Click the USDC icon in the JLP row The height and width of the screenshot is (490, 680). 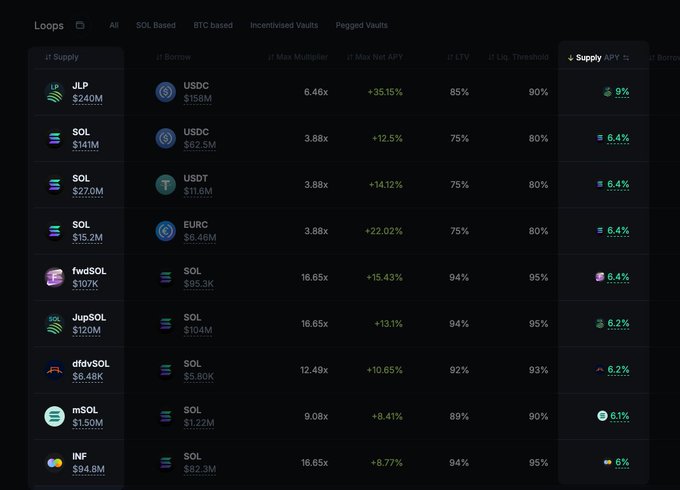point(165,92)
